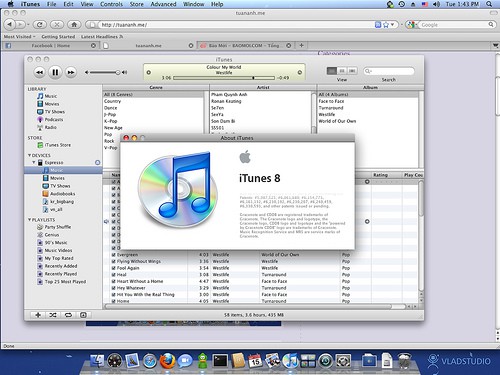The height and width of the screenshot is (375, 500).
Task: Select Turnaround in the Album column
Action: point(368,108)
